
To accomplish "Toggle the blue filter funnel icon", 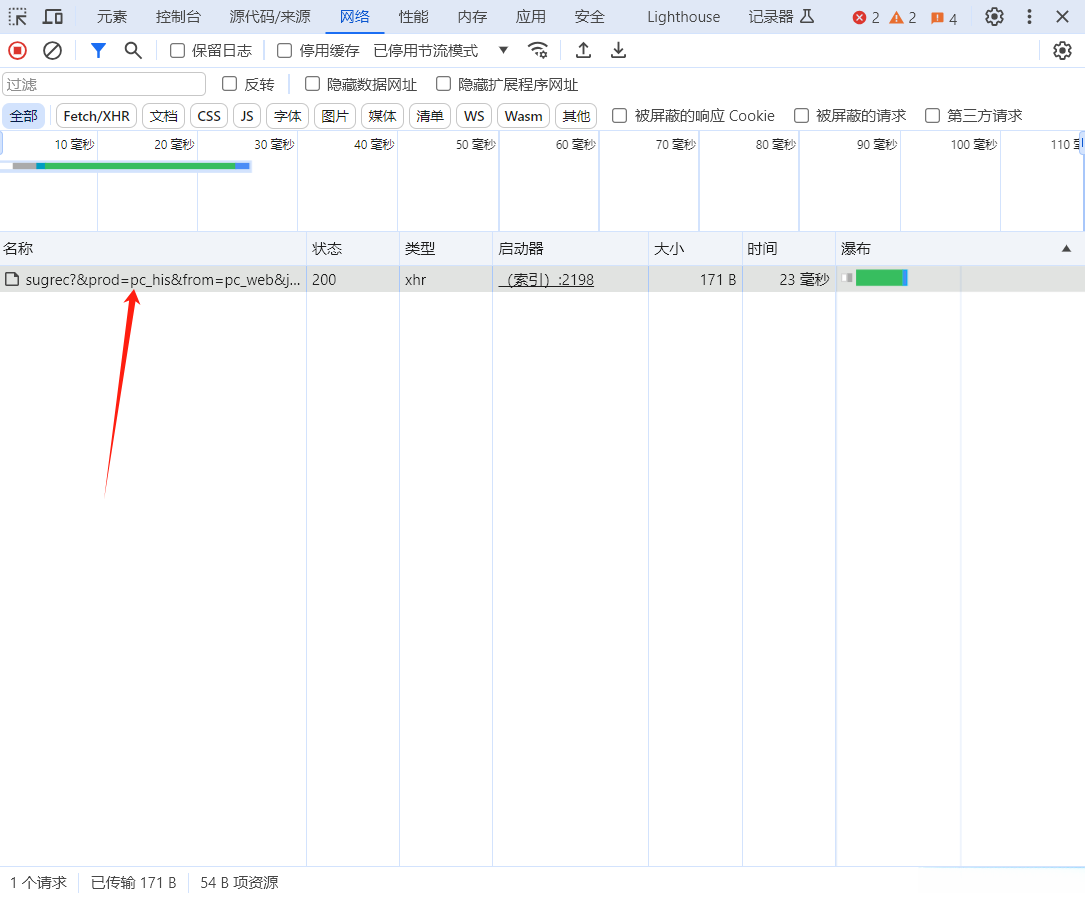I will [98, 51].
